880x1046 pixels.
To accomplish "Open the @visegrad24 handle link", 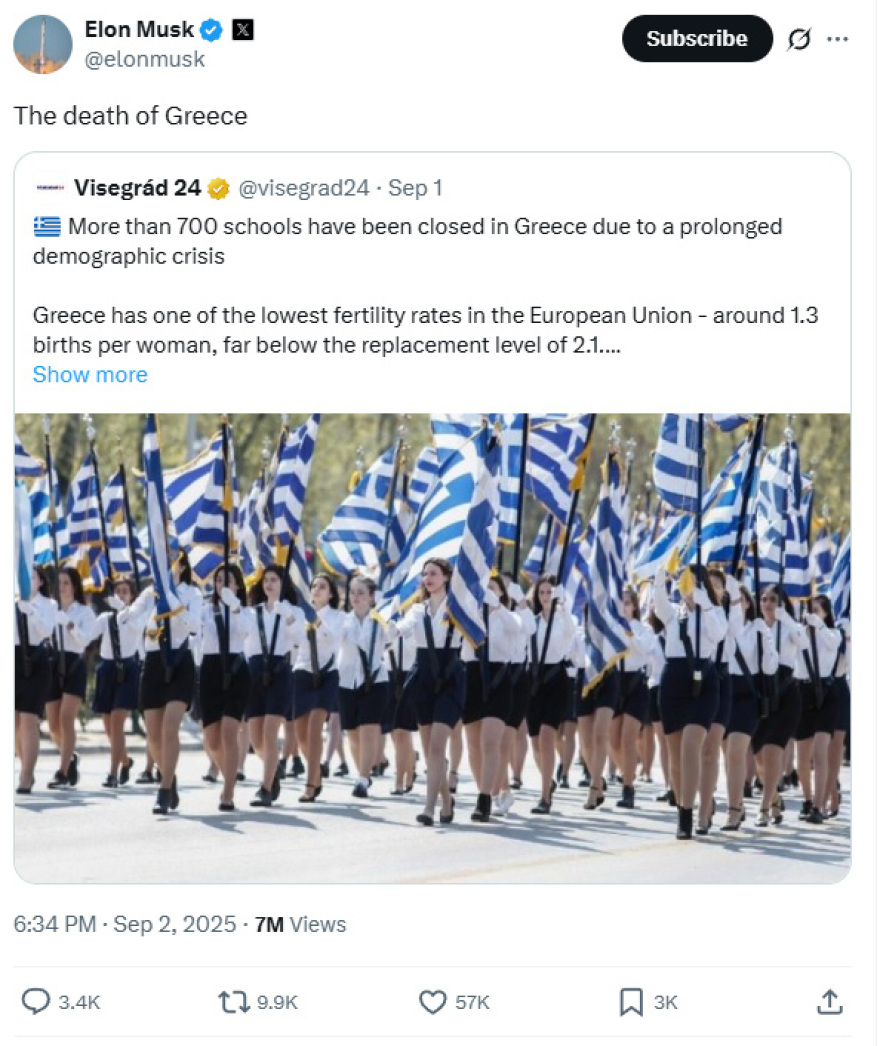I will (x=304, y=188).
